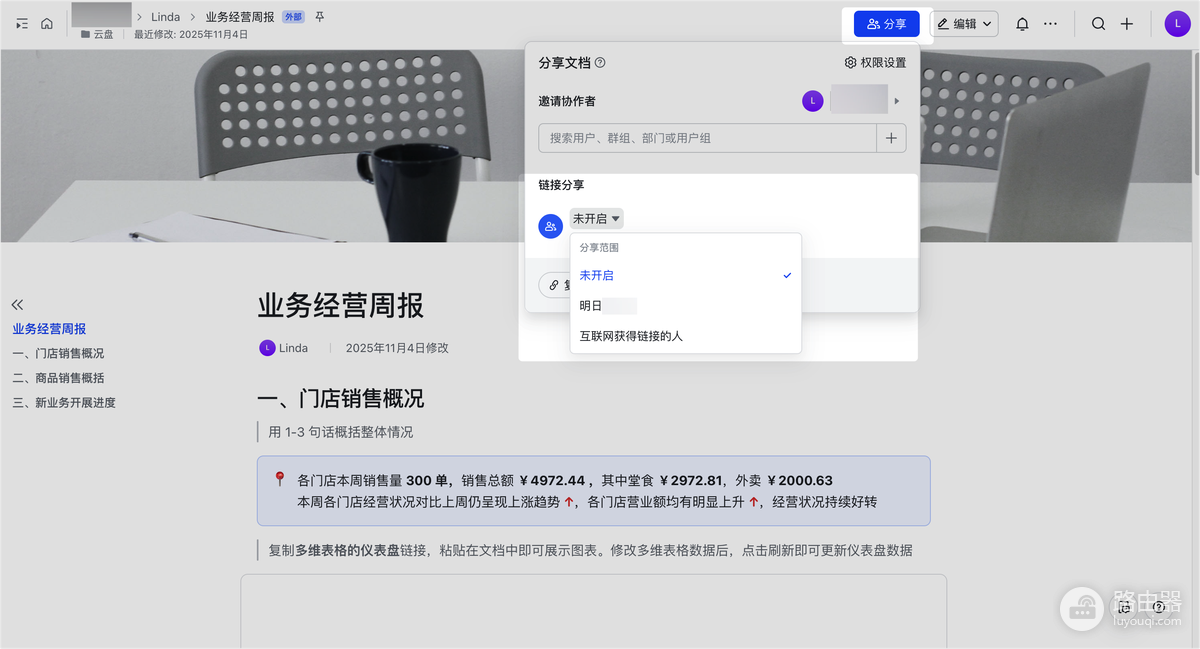This screenshot has height=649, width=1200.
Task: Jump to 一、门店销售概况 in outline
Action: 58,353
